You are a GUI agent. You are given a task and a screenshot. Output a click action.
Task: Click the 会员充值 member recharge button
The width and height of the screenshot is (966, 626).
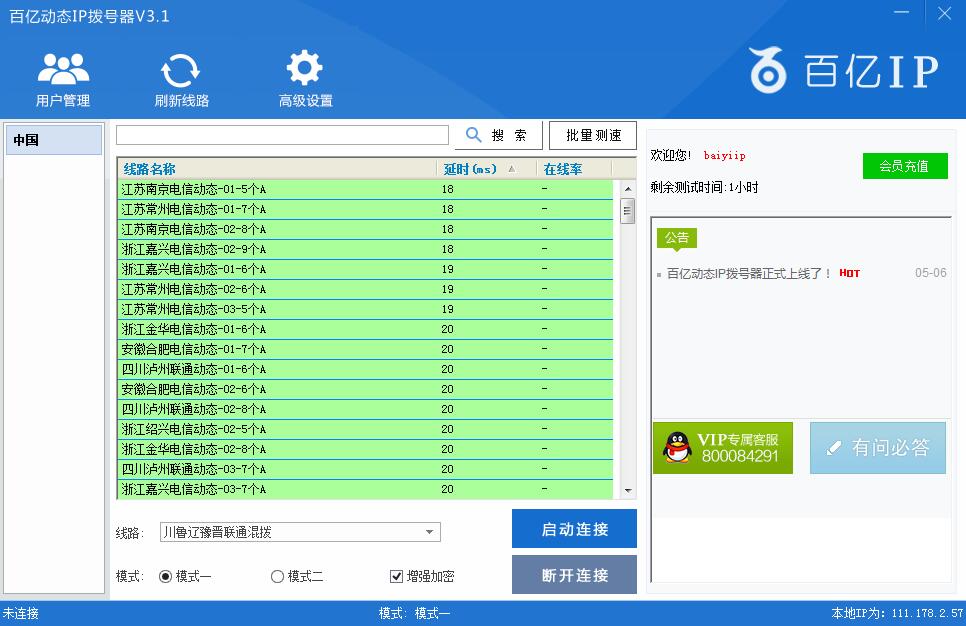coord(904,166)
